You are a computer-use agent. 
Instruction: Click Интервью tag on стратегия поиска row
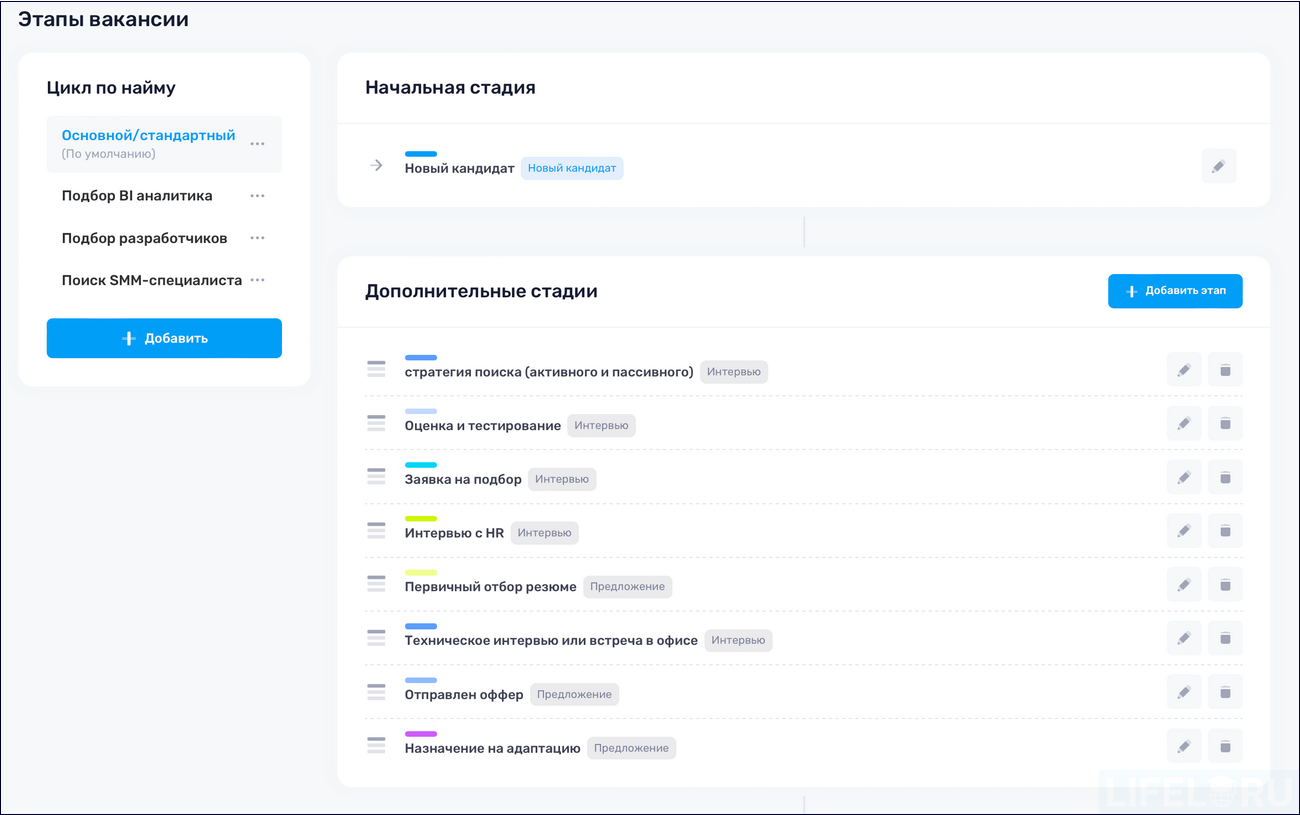pyautogui.click(x=734, y=372)
